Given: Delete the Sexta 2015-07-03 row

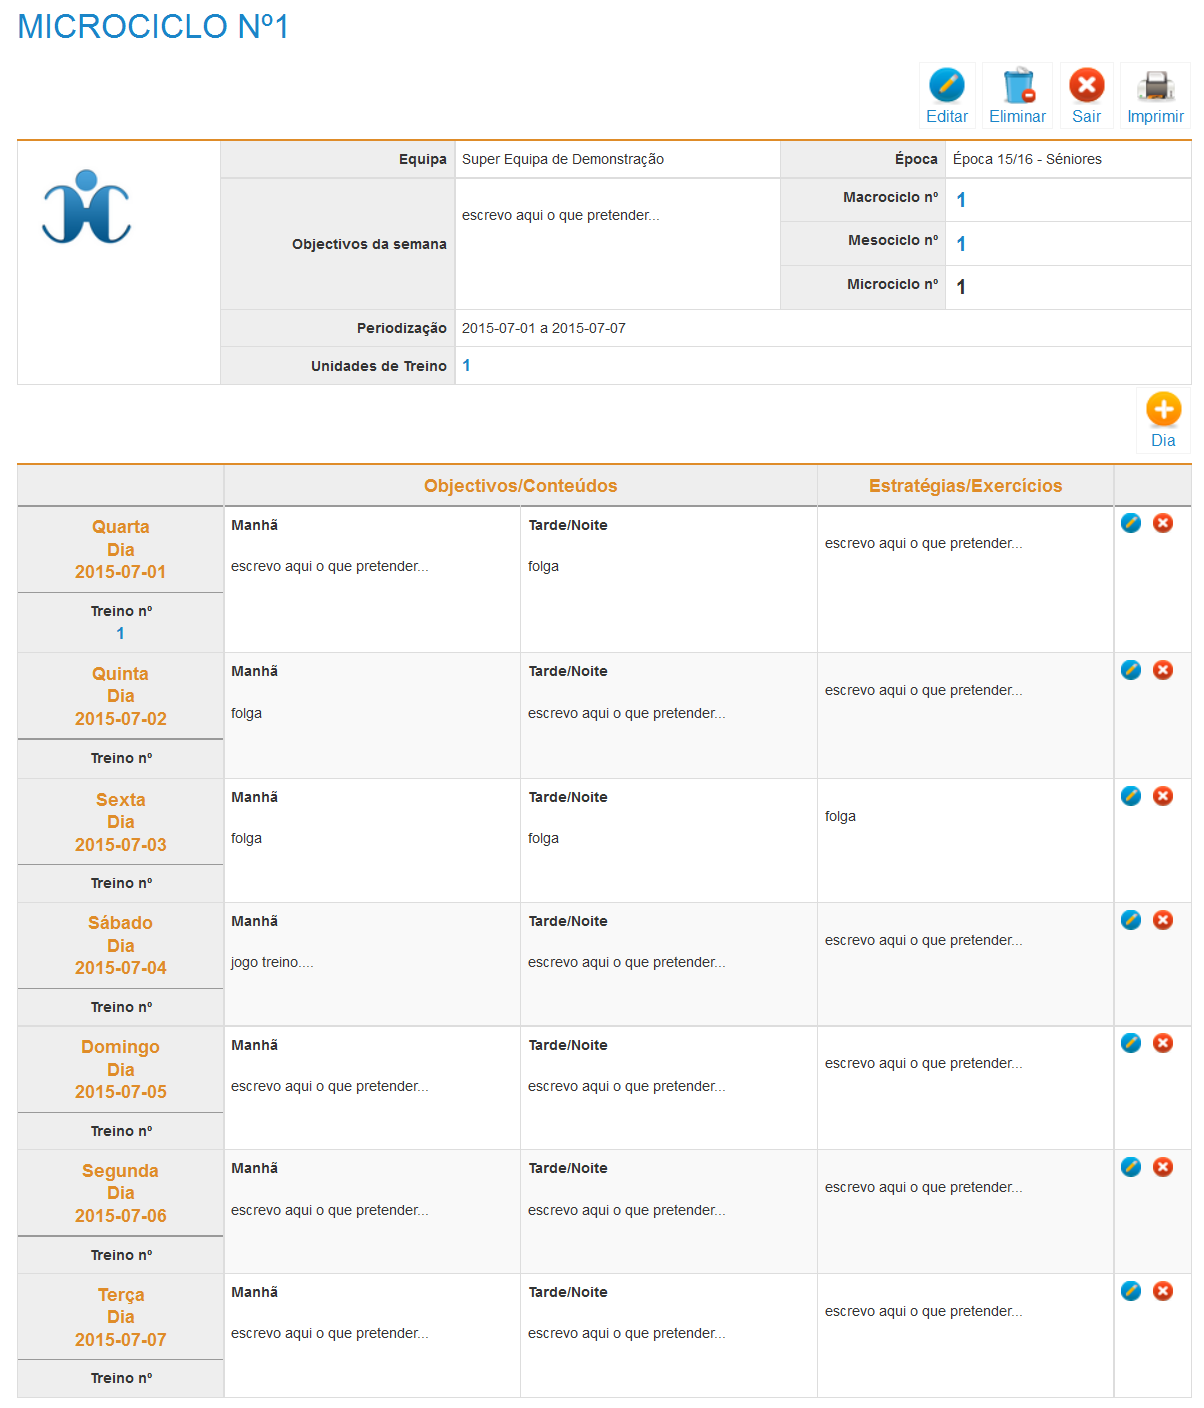Looking at the screenshot, I should 1163,796.
